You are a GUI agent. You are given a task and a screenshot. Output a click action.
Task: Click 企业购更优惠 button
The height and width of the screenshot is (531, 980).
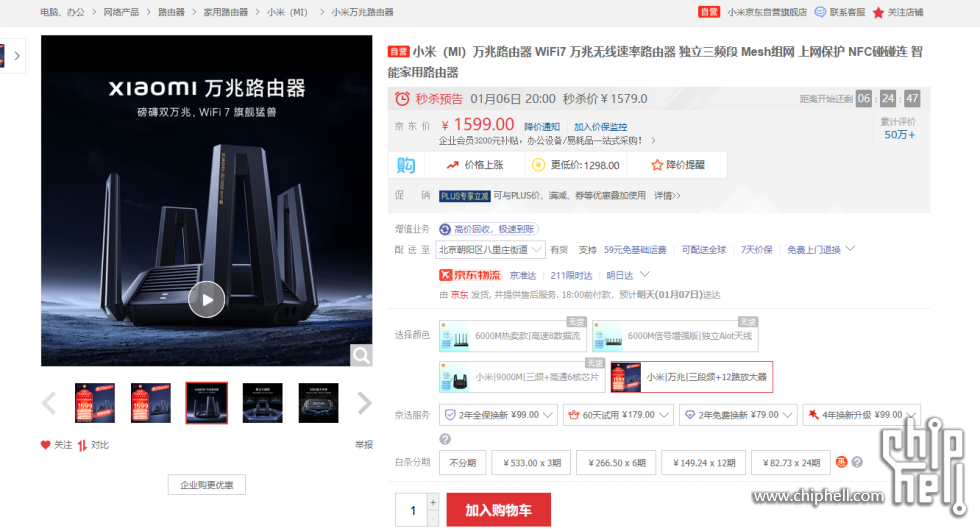tap(206, 485)
